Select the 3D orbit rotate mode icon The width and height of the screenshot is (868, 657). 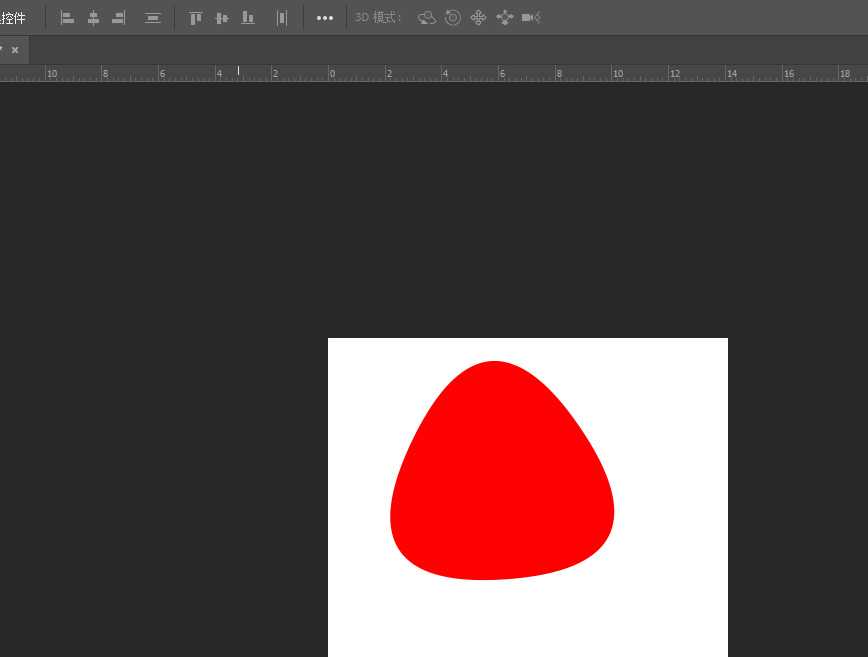(x=427, y=18)
